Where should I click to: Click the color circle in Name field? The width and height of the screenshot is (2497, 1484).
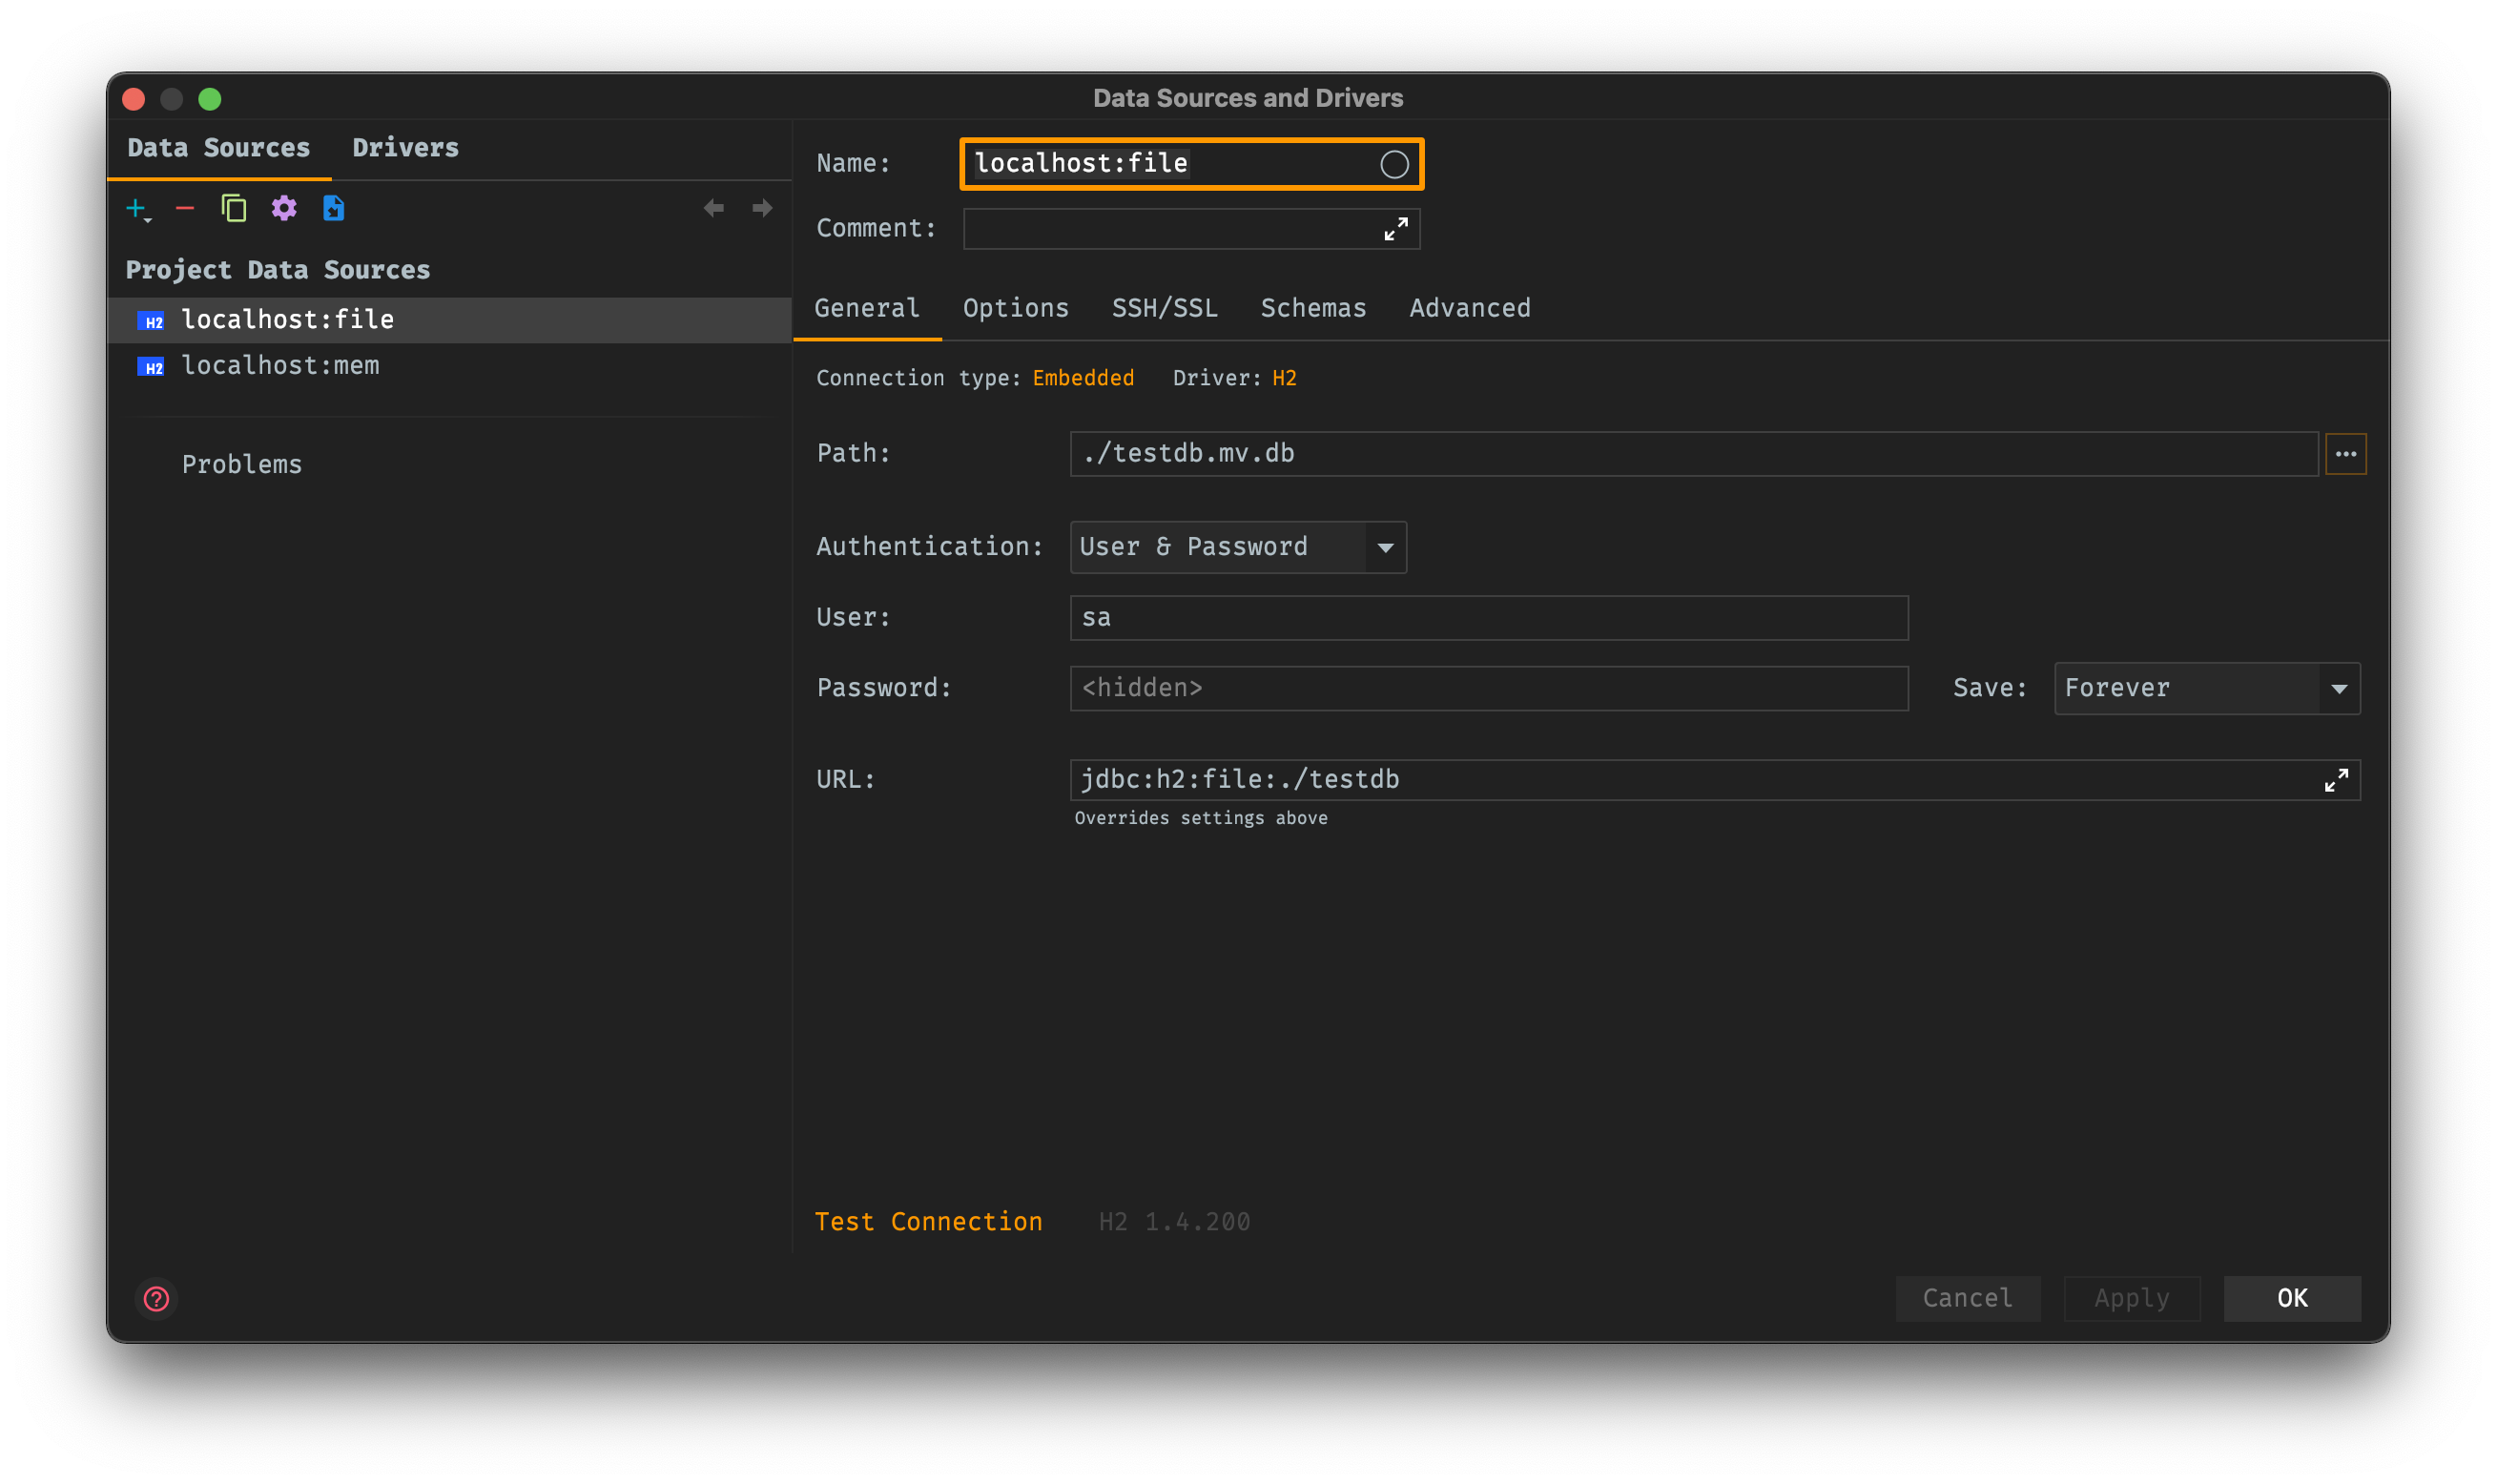tap(1394, 164)
